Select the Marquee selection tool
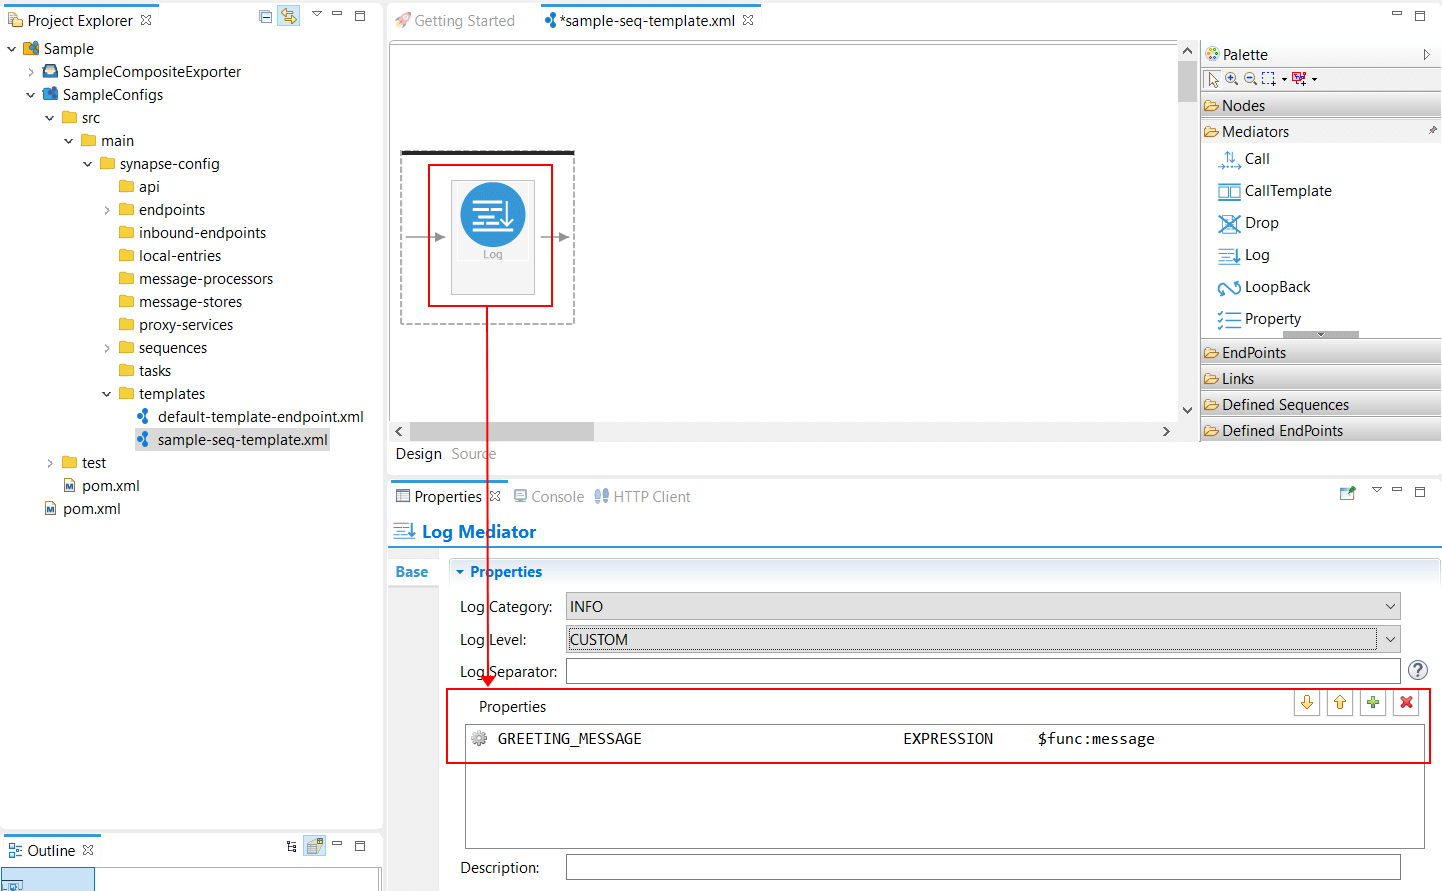 click(x=1266, y=78)
